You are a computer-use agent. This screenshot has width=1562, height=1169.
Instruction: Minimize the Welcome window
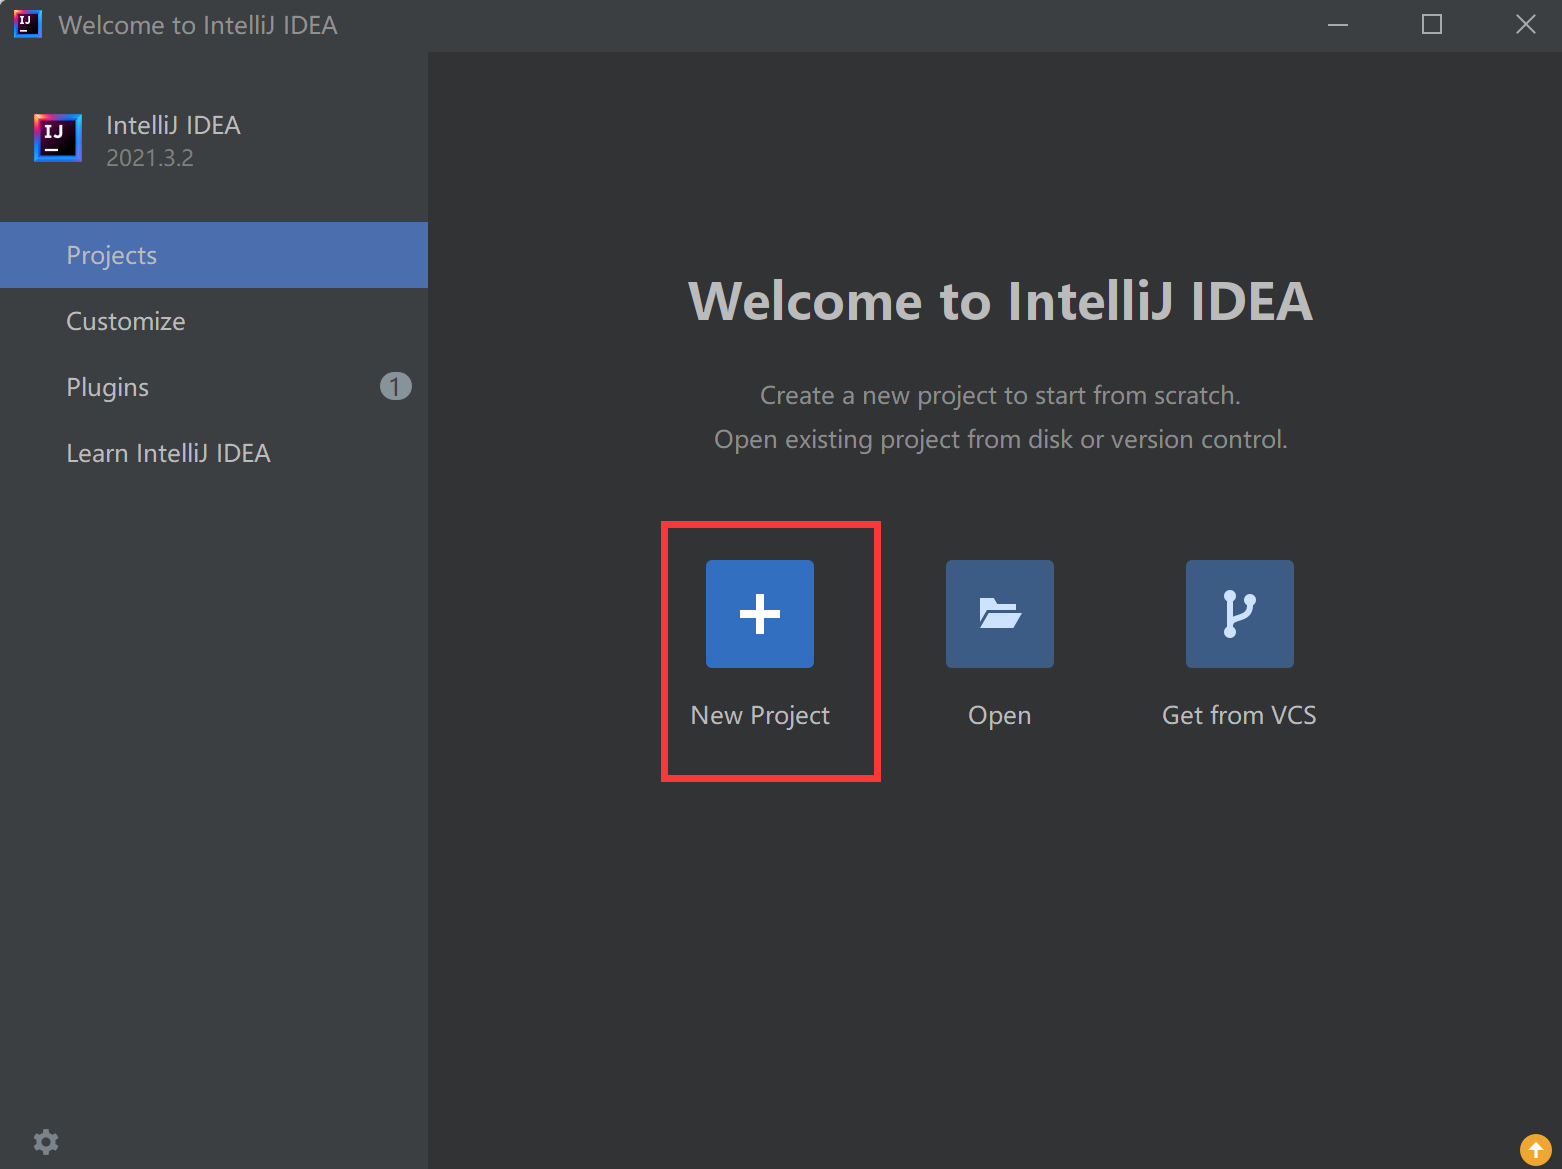1338,25
